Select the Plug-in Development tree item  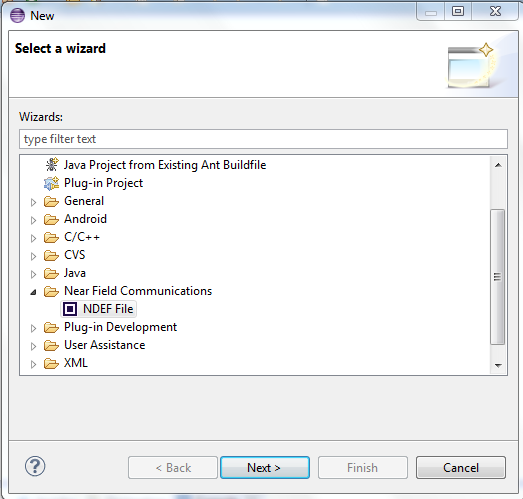[120, 327]
